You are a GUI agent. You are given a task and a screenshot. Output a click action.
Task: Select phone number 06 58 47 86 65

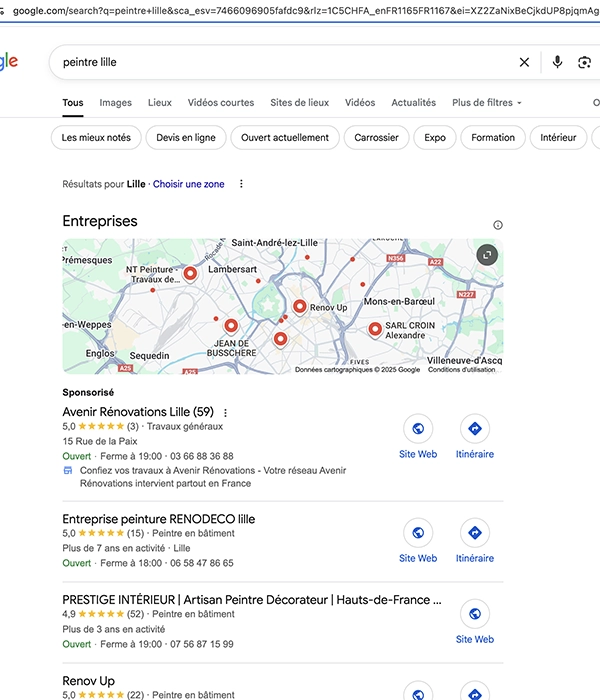pos(201,563)
